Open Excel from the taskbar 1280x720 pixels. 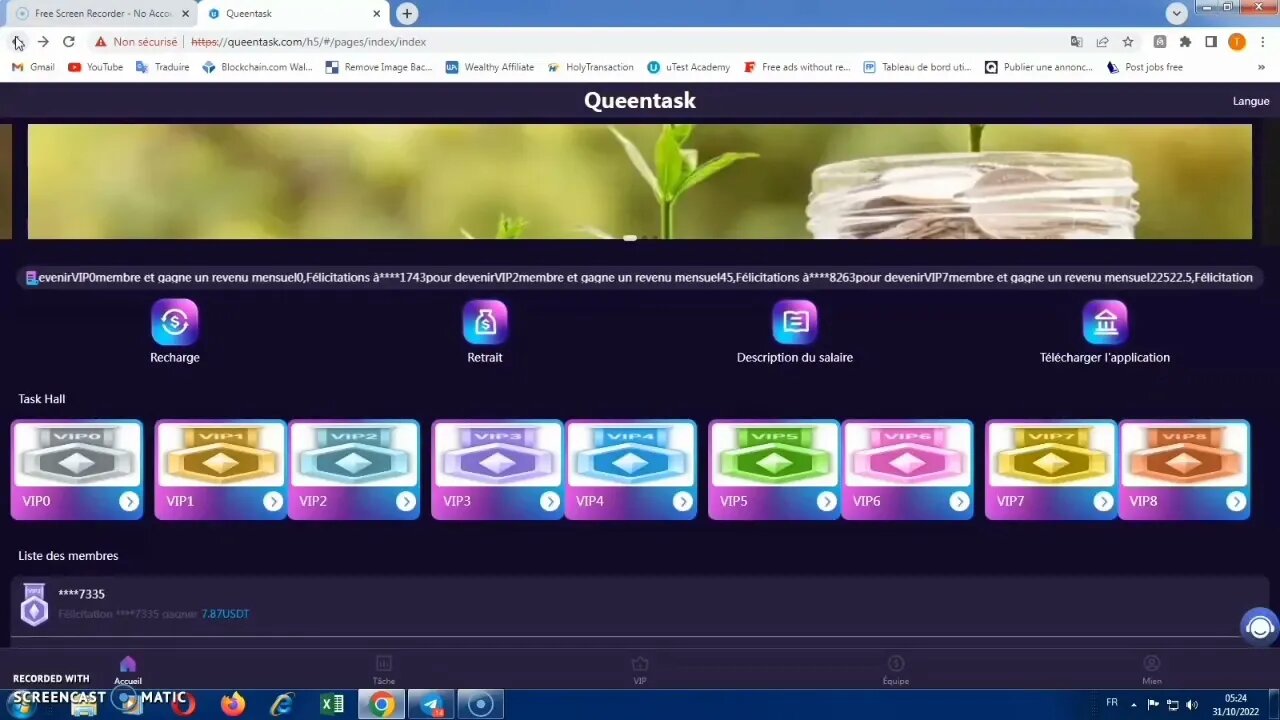click(332, 704)
